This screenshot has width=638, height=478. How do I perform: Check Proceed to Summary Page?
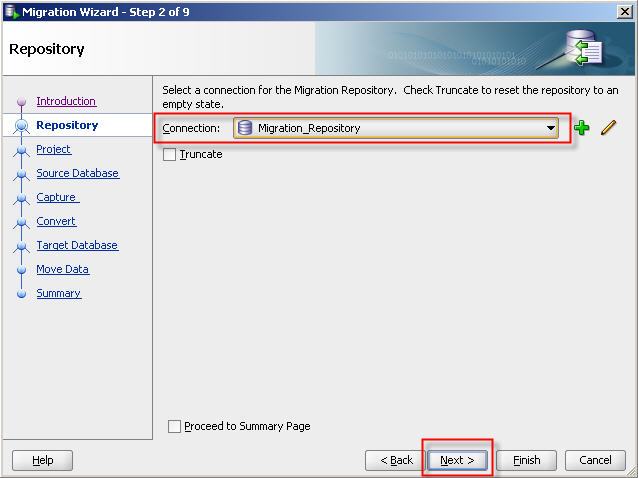(174, 426)
